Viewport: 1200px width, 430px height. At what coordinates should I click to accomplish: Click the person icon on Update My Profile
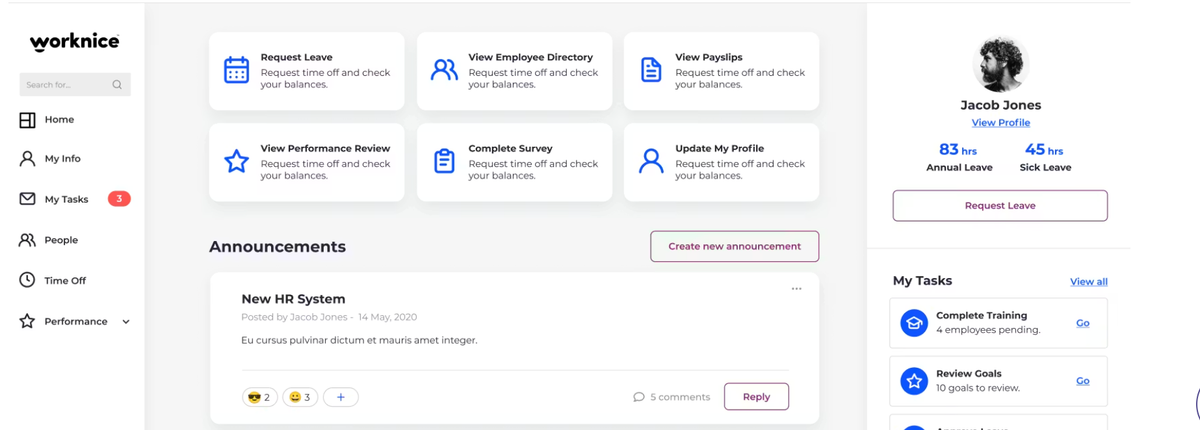click(x=651, y=161)
